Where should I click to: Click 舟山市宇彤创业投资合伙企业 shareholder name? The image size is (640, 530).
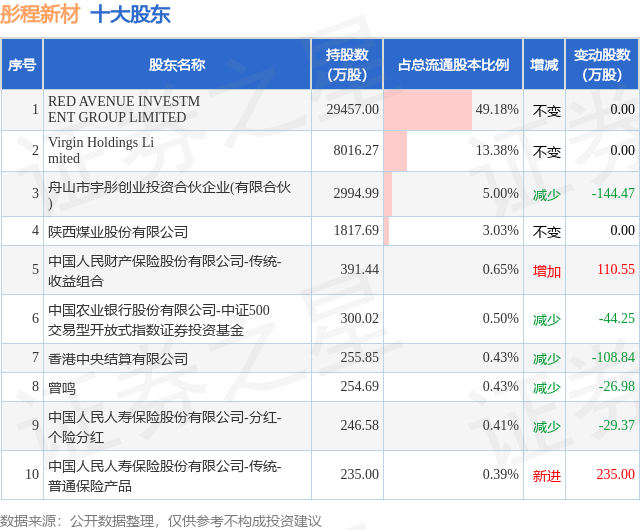[x=169, y=195]
